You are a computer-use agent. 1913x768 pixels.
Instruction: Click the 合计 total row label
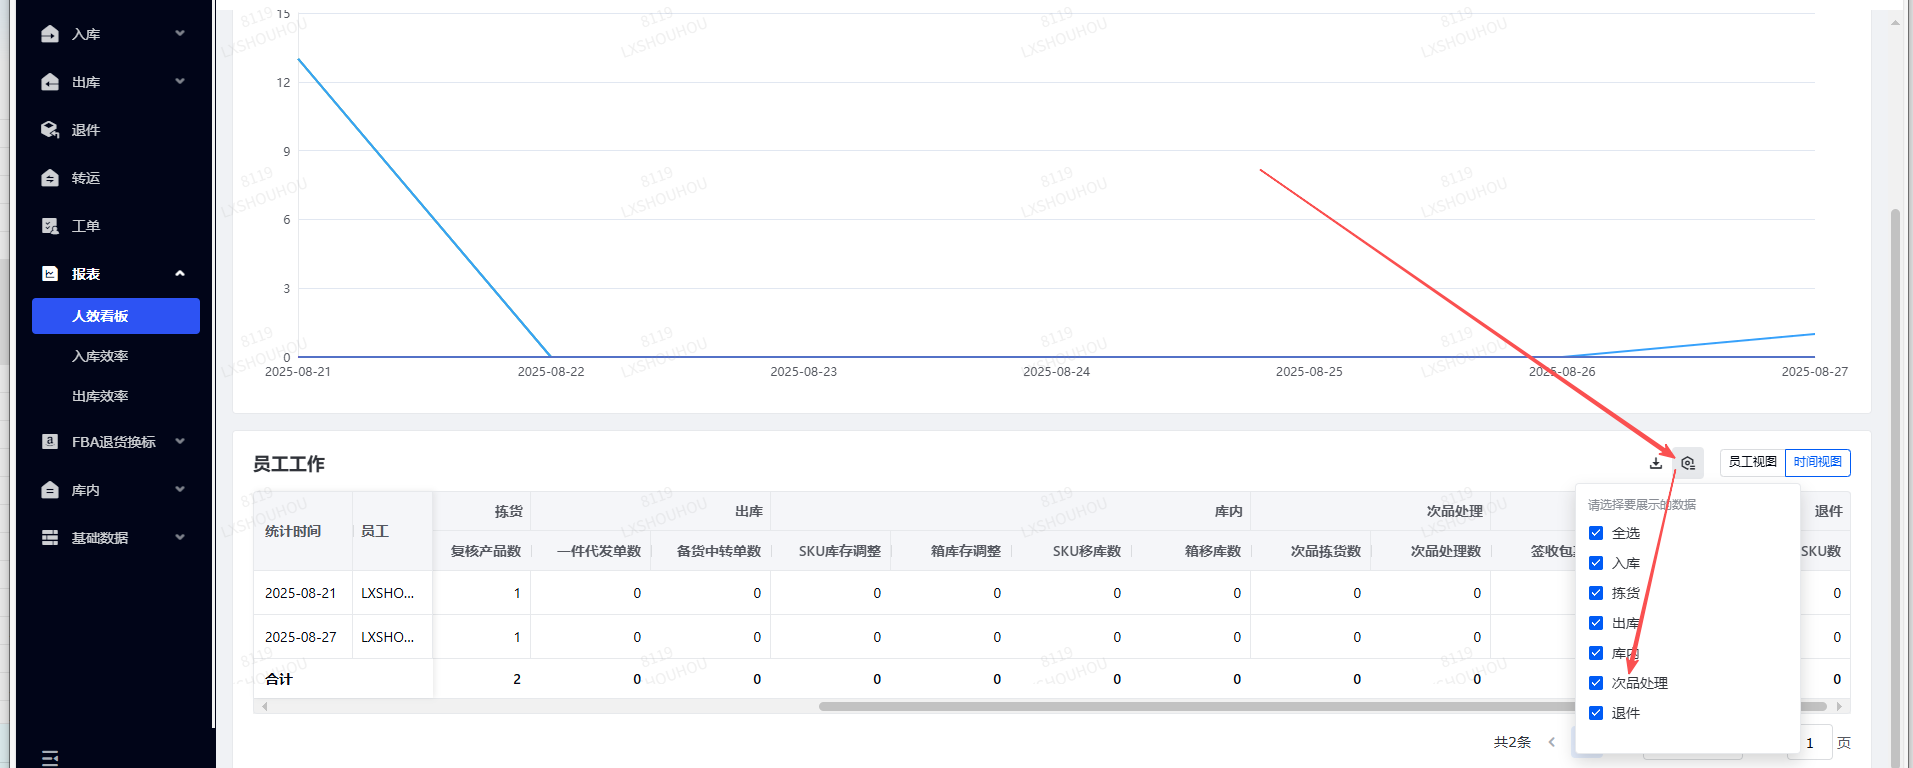[279, 679]
